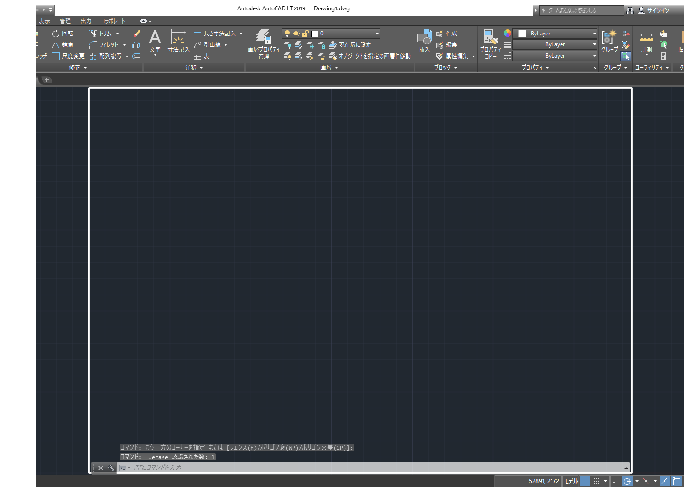Open the Manage (管理) ribbon tab

(x=65, y=21)
